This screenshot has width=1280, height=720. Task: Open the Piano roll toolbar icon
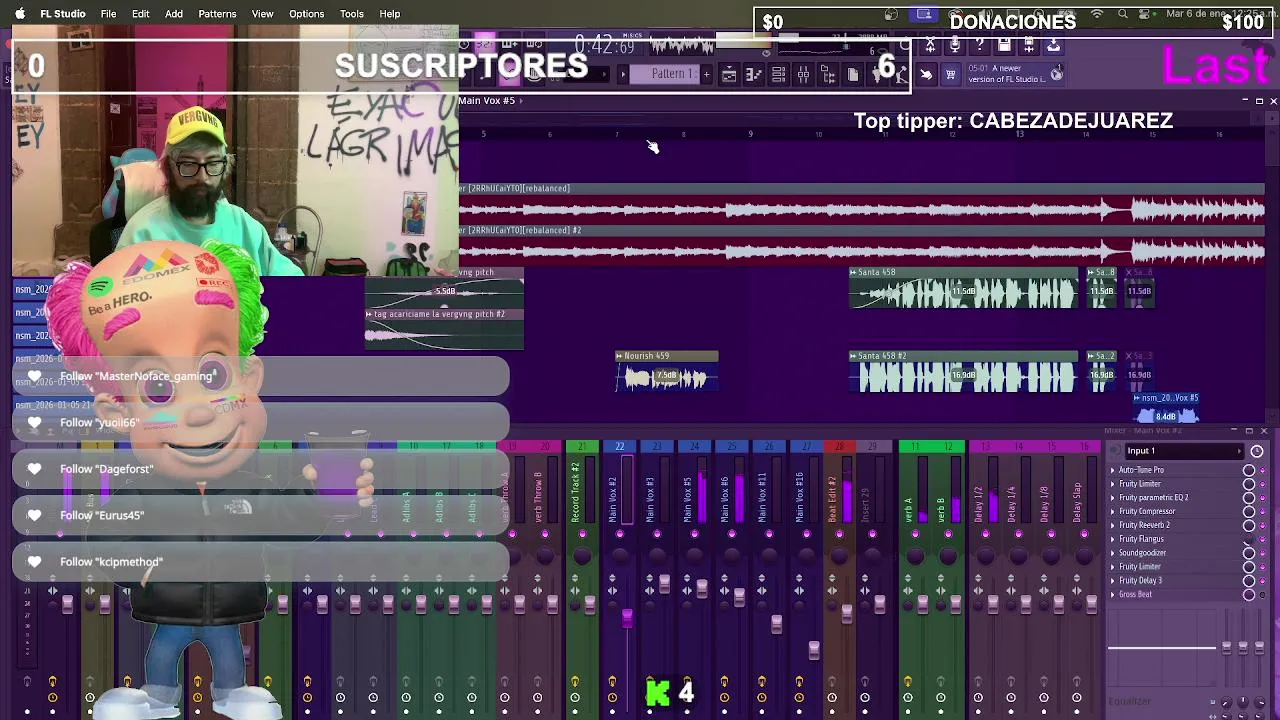point(754,74)
